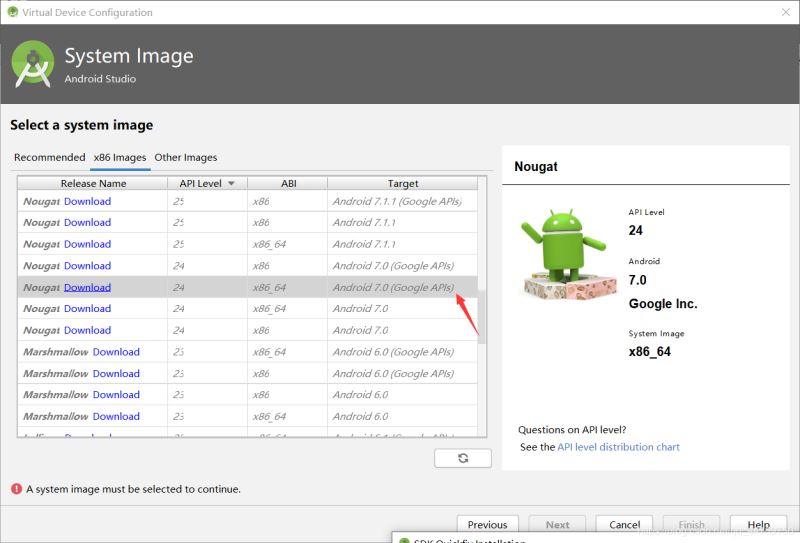The image size is (800, 543).
Task: Click the API Level value 24 in details panel
Action: [635, 230]
